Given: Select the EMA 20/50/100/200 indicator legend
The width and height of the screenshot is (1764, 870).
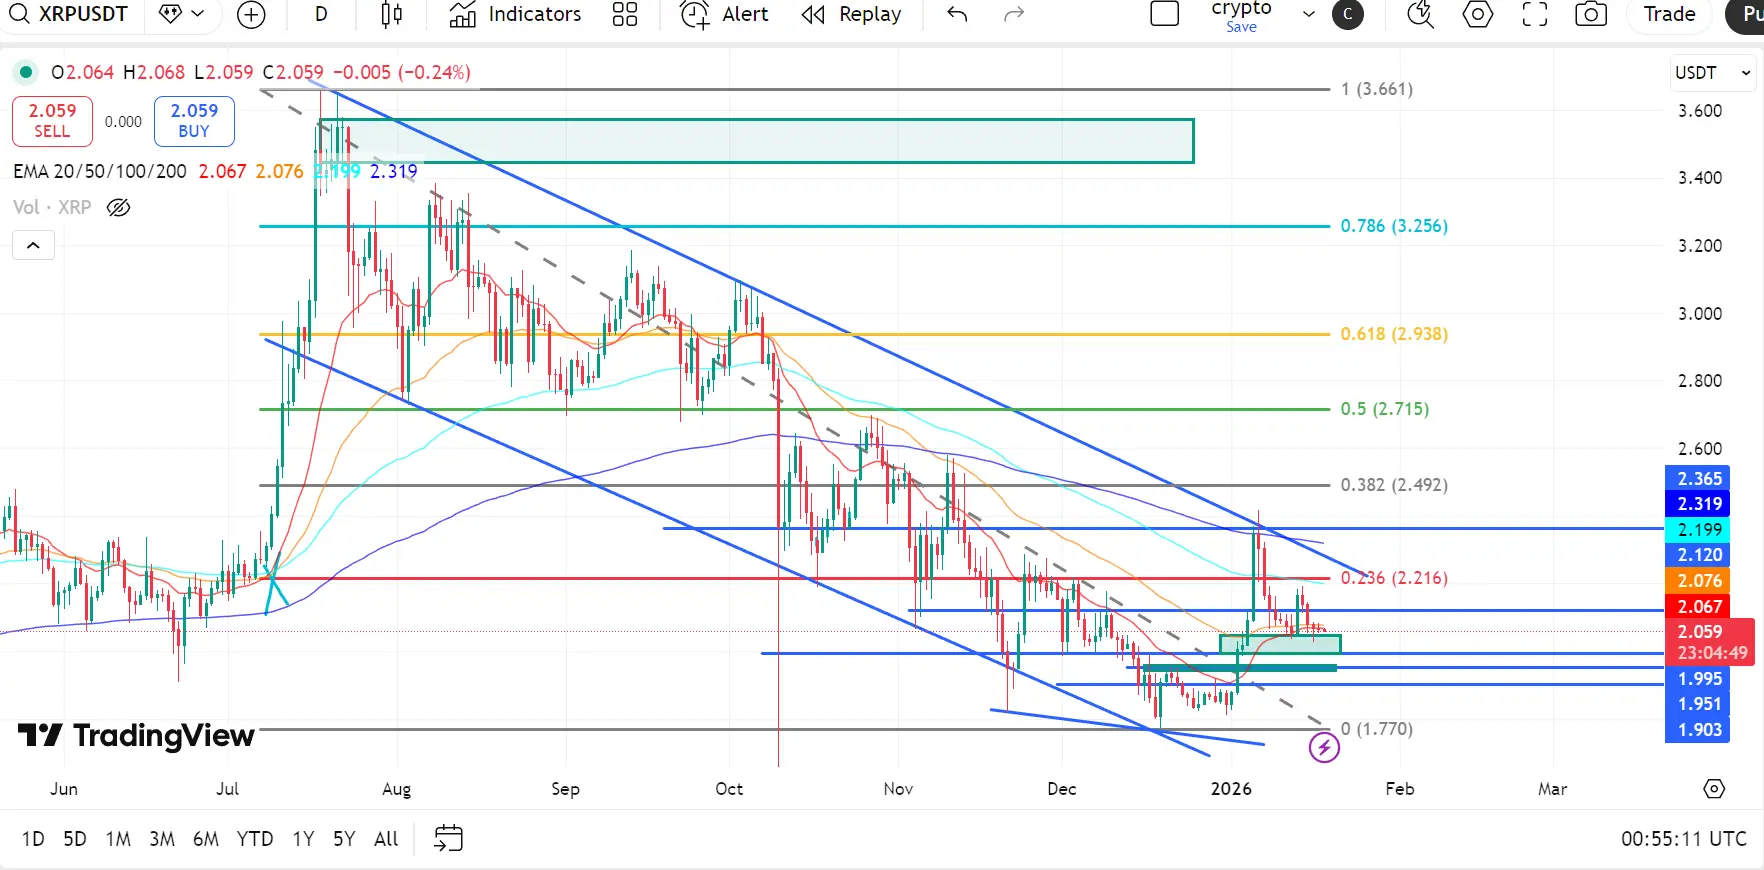Looking at the screenshot, I should 100,171.
